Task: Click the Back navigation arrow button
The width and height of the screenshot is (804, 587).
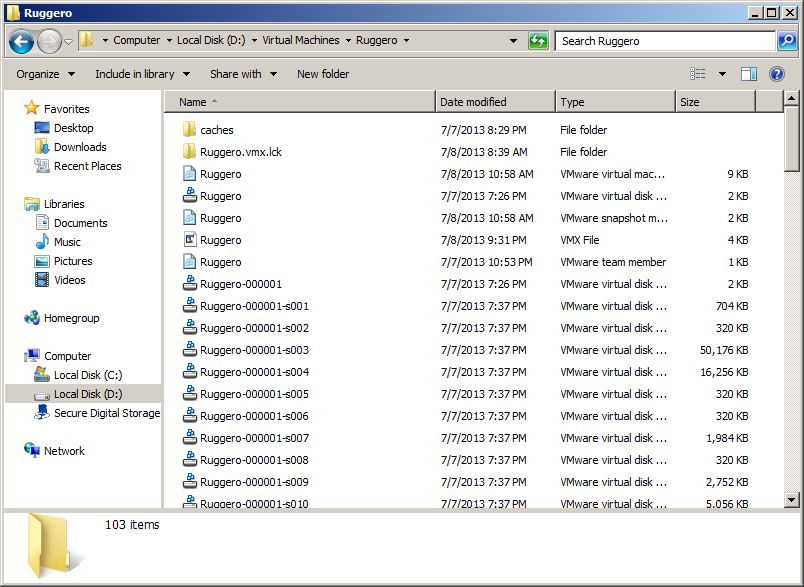Action: tap(21, 41)
